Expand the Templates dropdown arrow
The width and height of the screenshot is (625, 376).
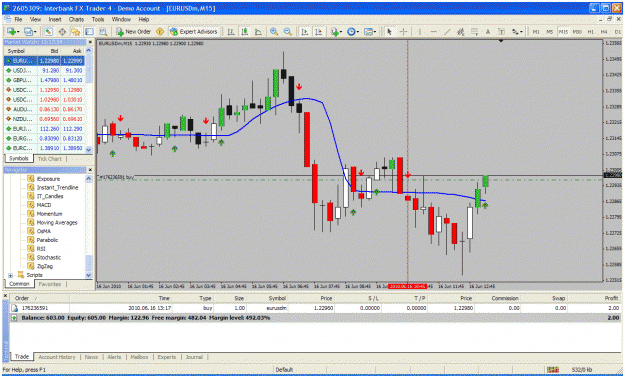pos(375,32)
